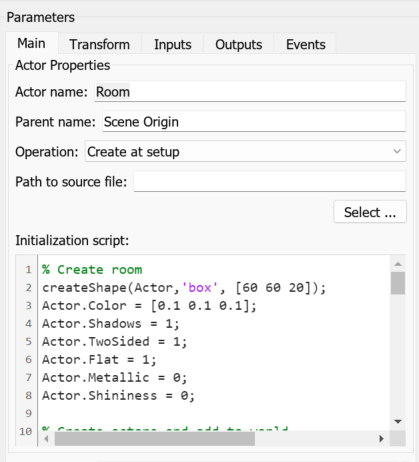Click the vertical scrollbar thumb
The image size is (419, 462).
click(x=398, y=283)
